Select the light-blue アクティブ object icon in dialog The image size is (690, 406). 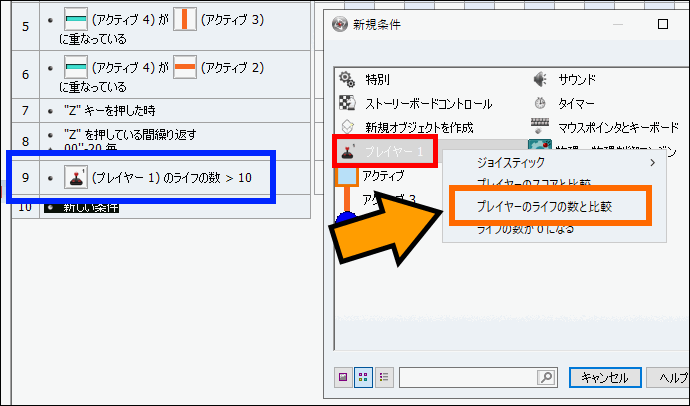tap(346, 176)
